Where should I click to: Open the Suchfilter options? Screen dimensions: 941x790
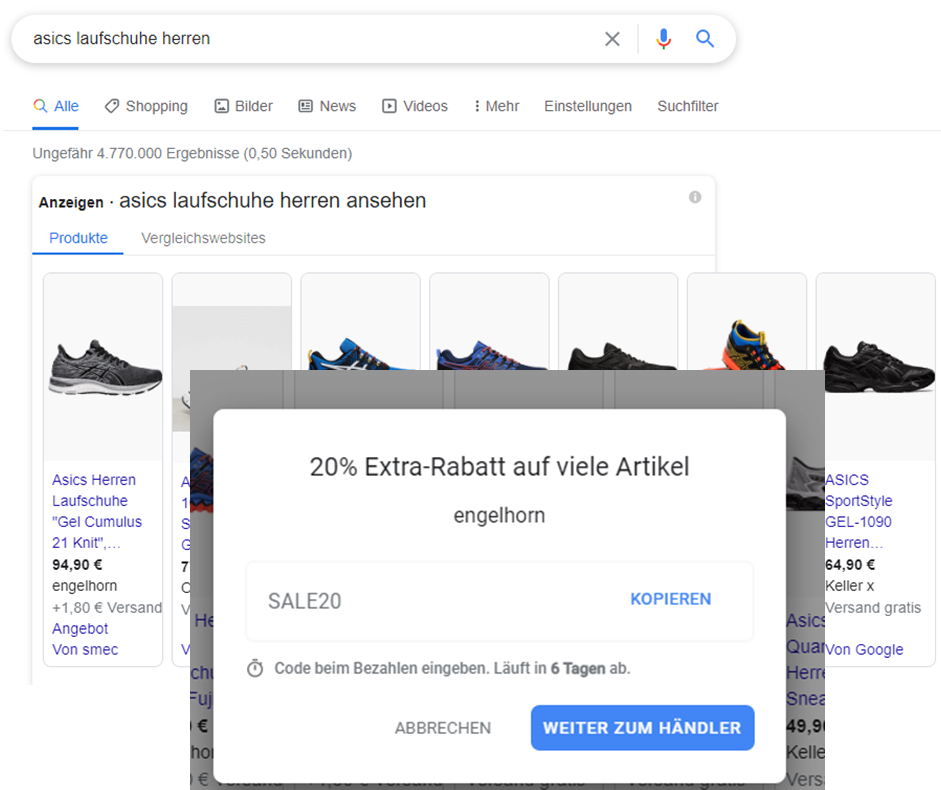click(x=687, y=105)
